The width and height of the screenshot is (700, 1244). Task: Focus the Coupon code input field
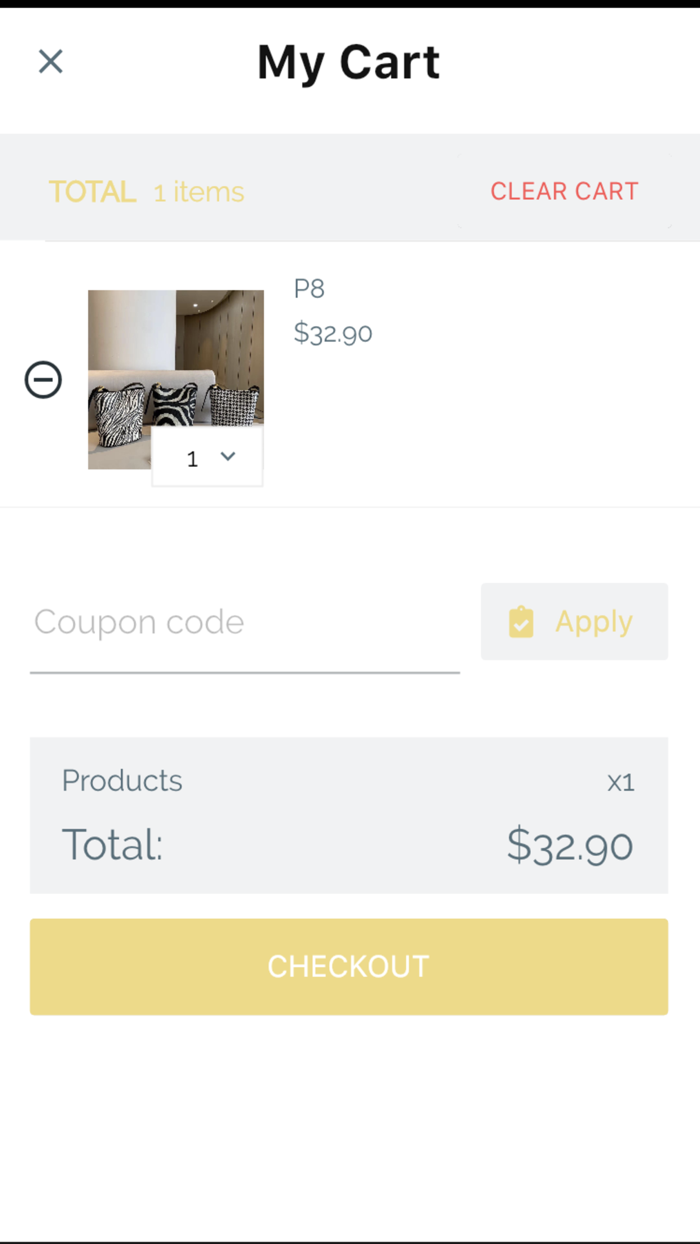pyautogui.click(x=244, y=623)
